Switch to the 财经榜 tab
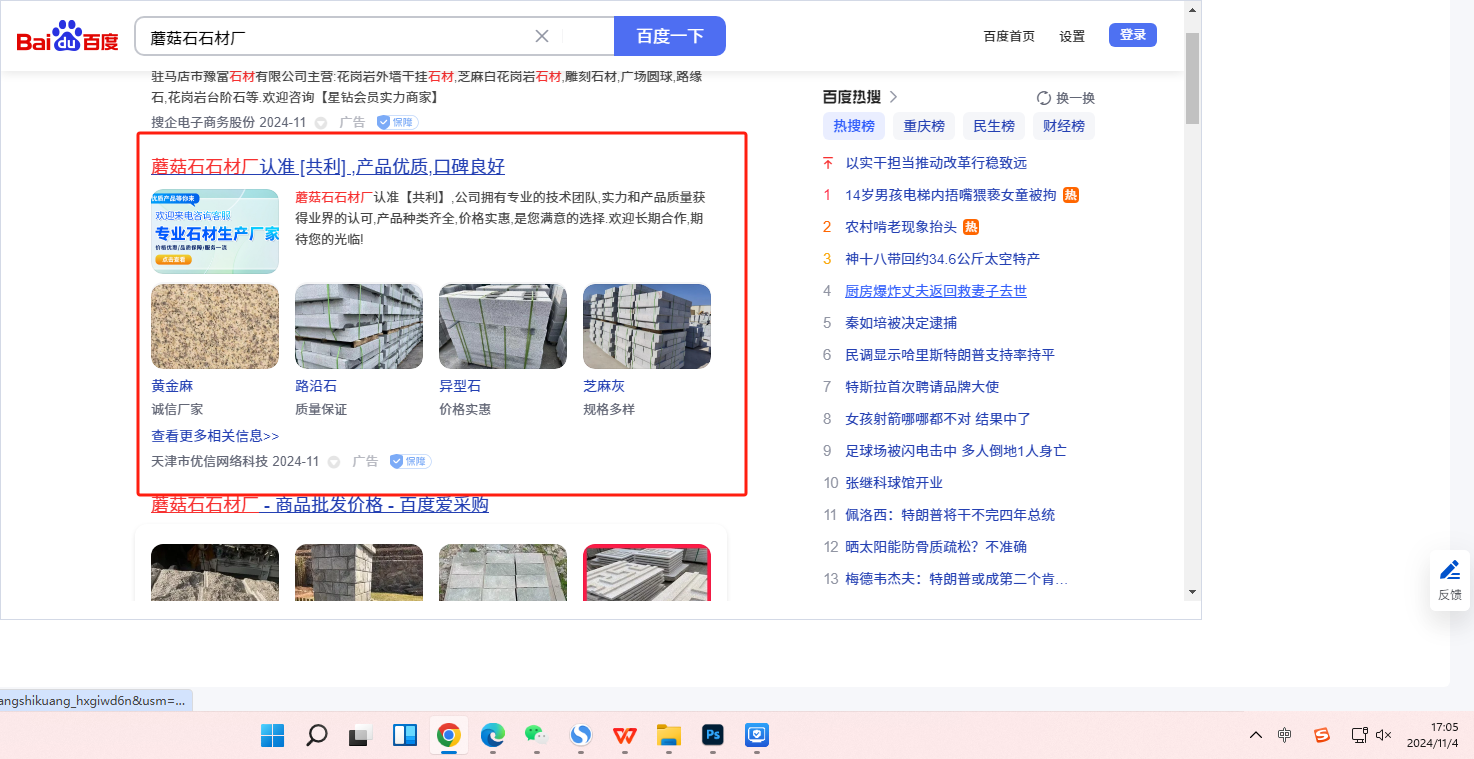The height and width of the screenshot is (759, 1474). tap(1064, 126)
